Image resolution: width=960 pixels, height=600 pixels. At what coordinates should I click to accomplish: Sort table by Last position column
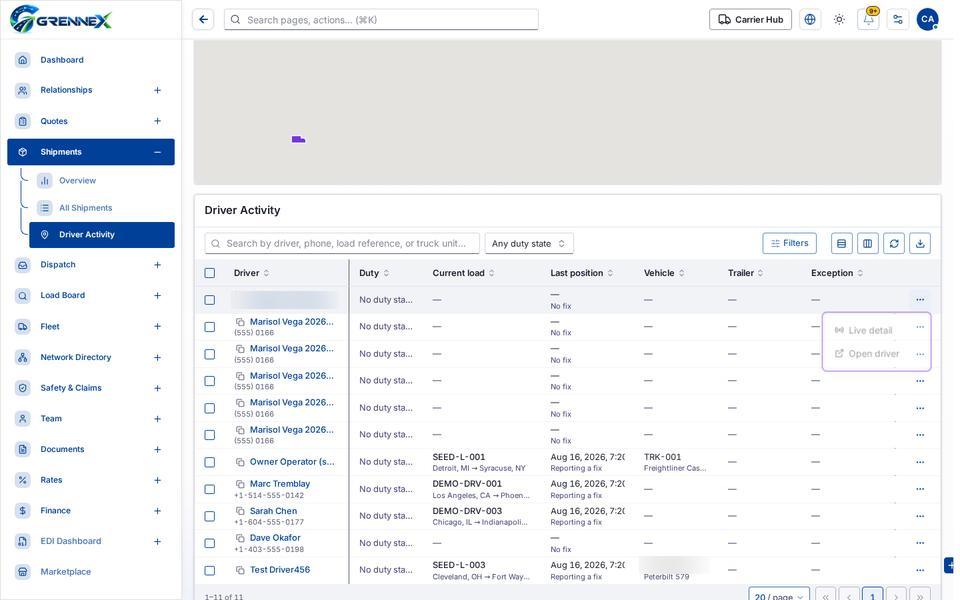click(x=582, y=273)
